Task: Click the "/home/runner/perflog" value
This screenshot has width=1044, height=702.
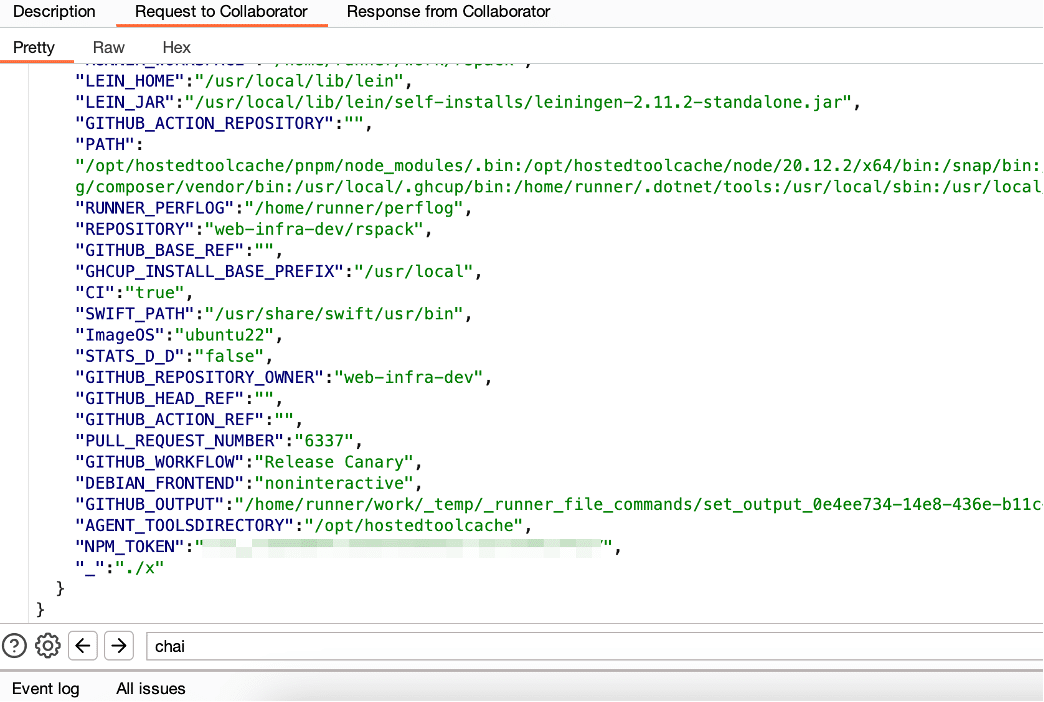Action: click(354, 208)
